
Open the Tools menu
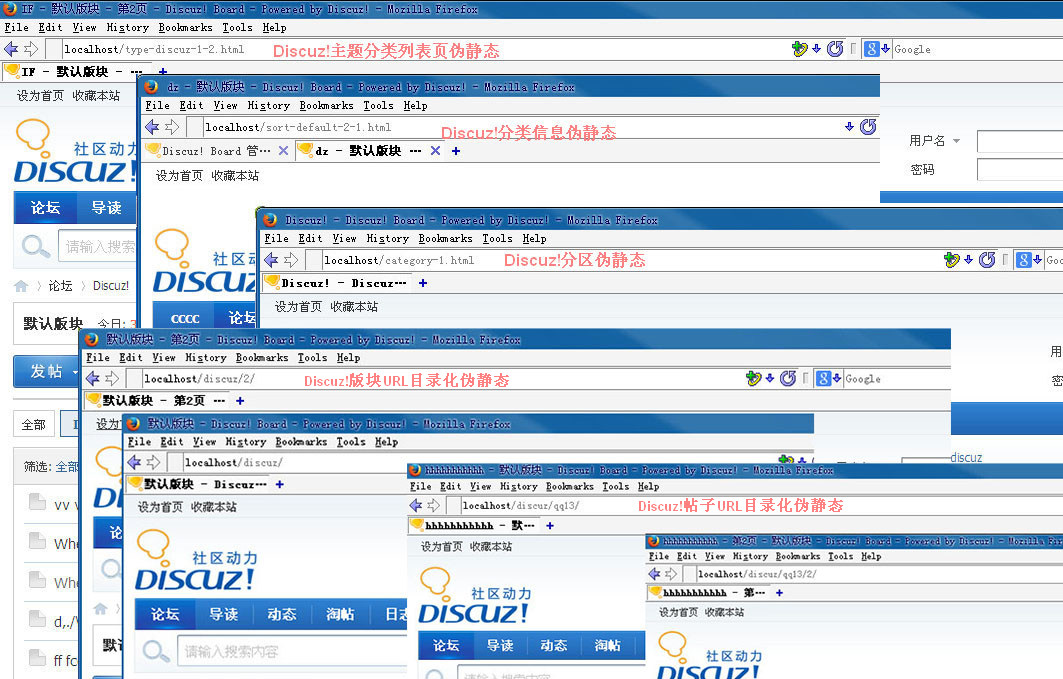pos(236,27)
